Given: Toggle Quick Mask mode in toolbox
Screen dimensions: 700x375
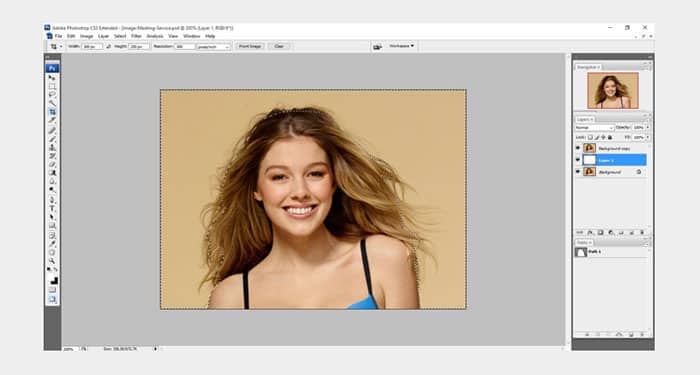Looking at the screenshot, I should [x=52, y=290].
